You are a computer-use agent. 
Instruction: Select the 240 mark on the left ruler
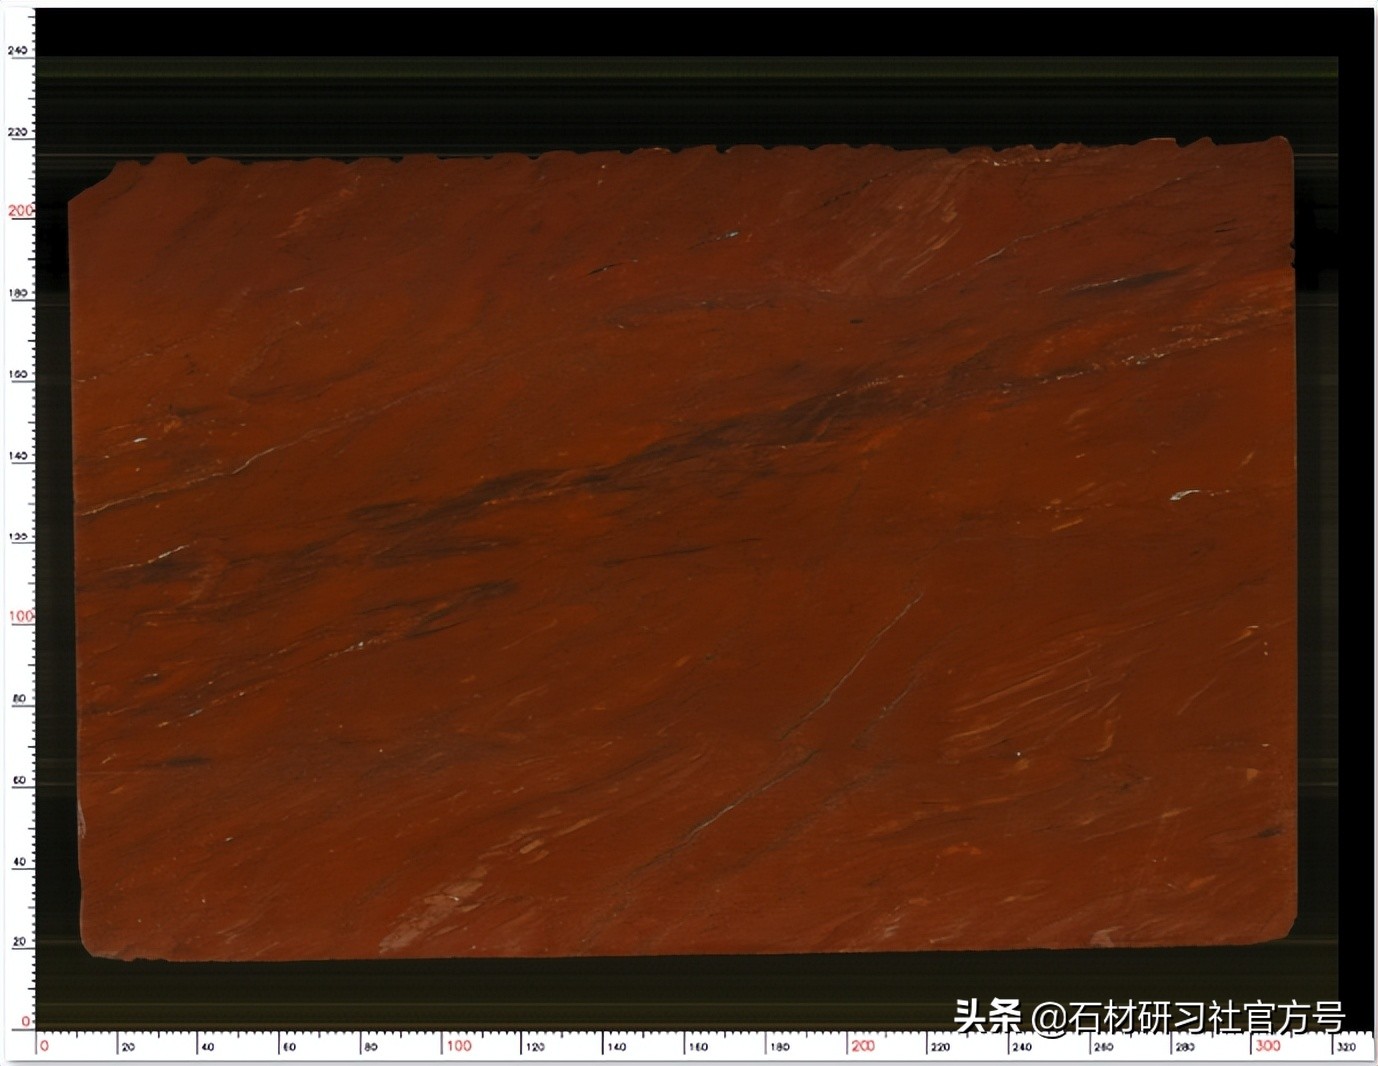19,50
